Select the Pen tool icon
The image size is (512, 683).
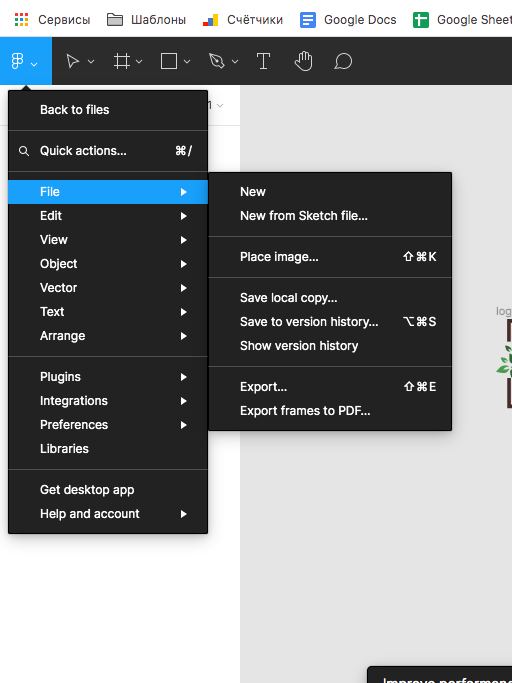(217, 61)
